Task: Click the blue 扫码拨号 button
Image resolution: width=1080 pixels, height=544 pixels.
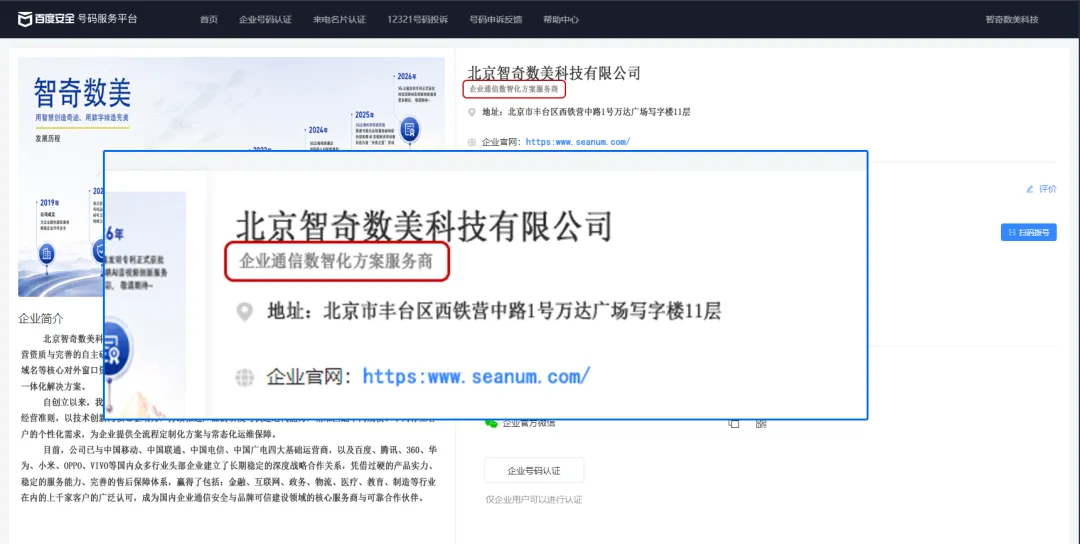Action: (x=1028, y=232)
